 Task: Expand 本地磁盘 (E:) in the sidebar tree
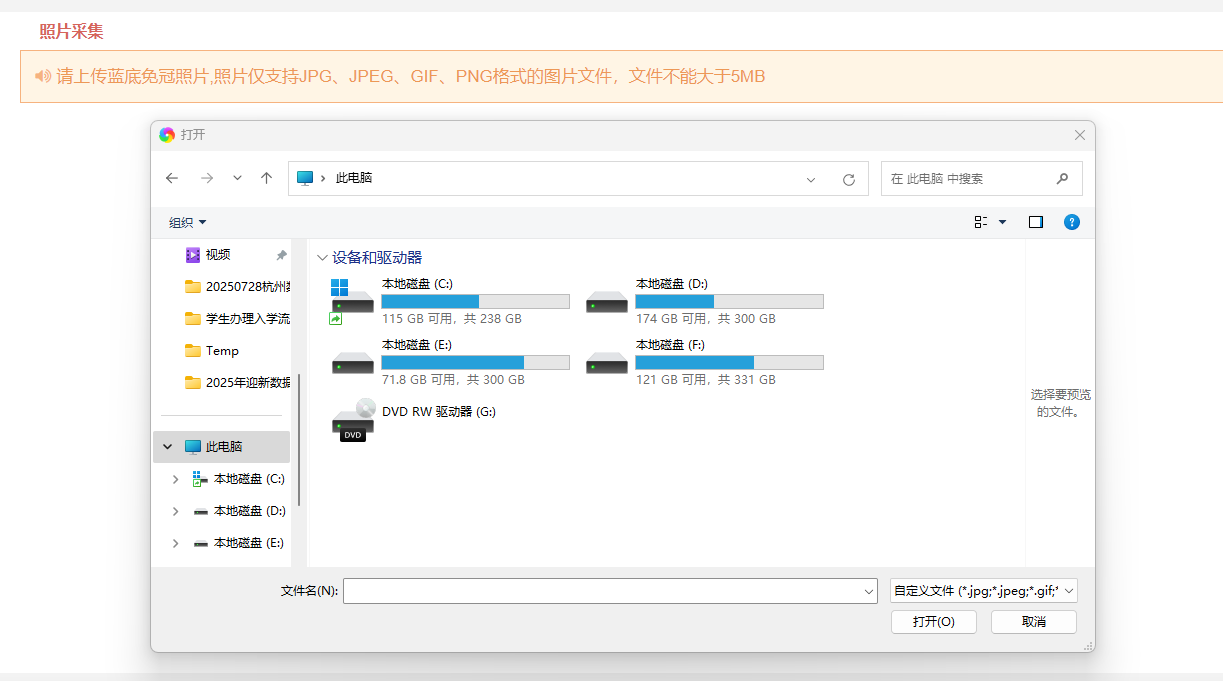(176, 543)
